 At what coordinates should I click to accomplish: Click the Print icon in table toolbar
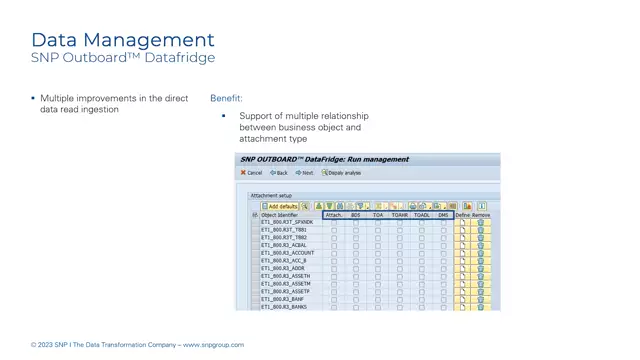click(413, 206)
